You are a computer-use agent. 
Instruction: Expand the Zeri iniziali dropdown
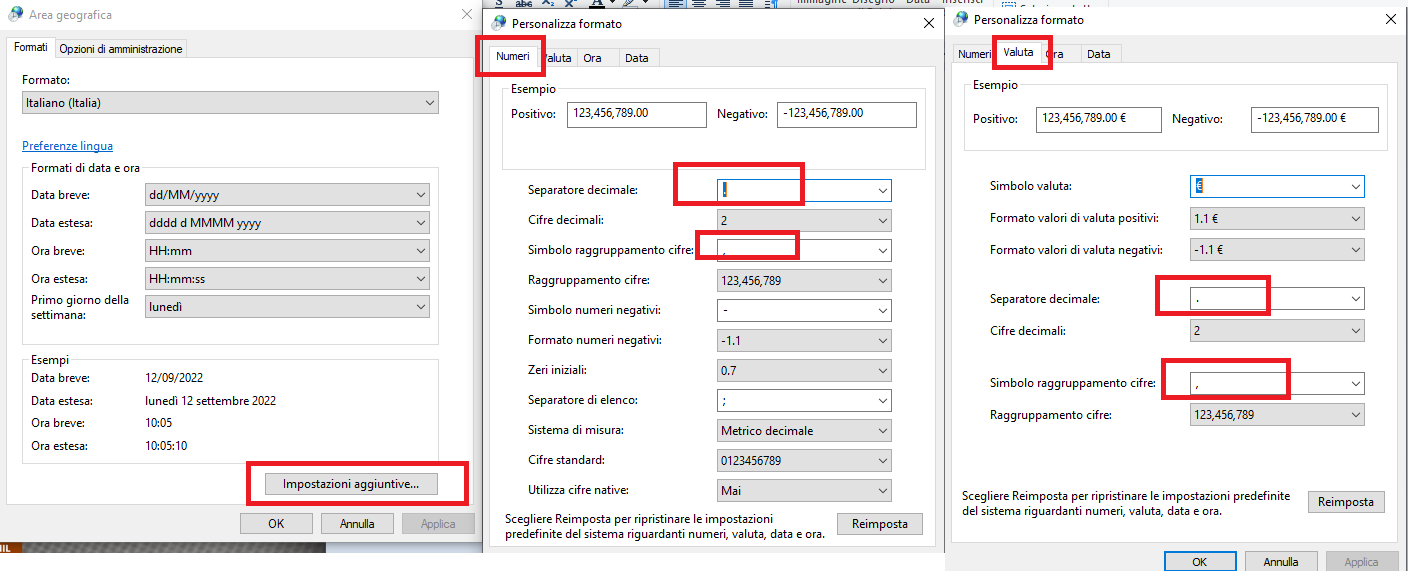804,370
